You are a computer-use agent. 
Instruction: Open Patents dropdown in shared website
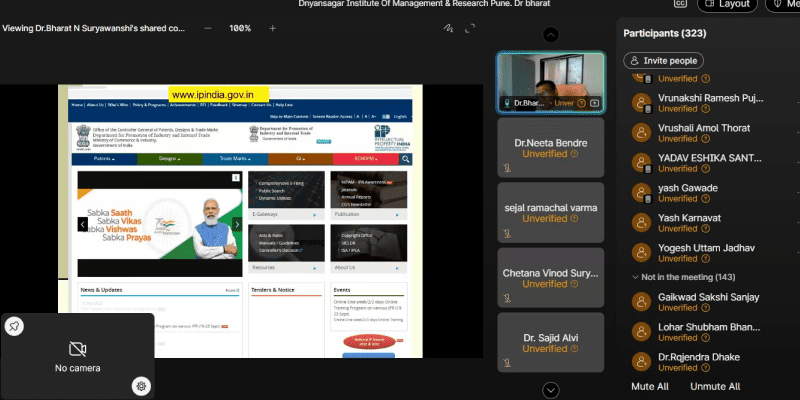[x=104, y=159]
